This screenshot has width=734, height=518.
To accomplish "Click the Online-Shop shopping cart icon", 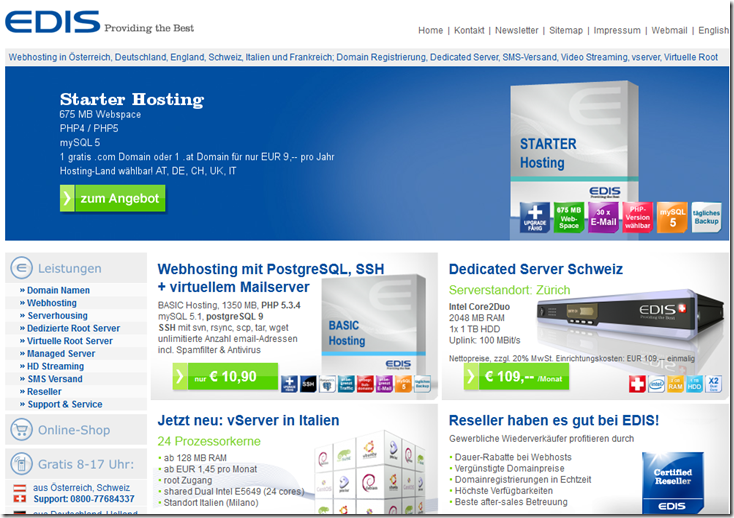I will [x=22, y=429].
